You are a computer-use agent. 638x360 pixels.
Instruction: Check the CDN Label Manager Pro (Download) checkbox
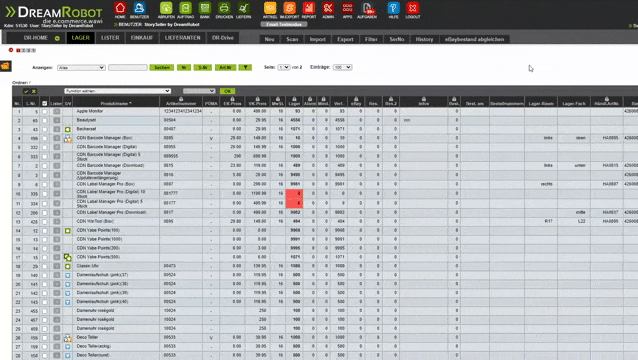click(x=45, y=213)
